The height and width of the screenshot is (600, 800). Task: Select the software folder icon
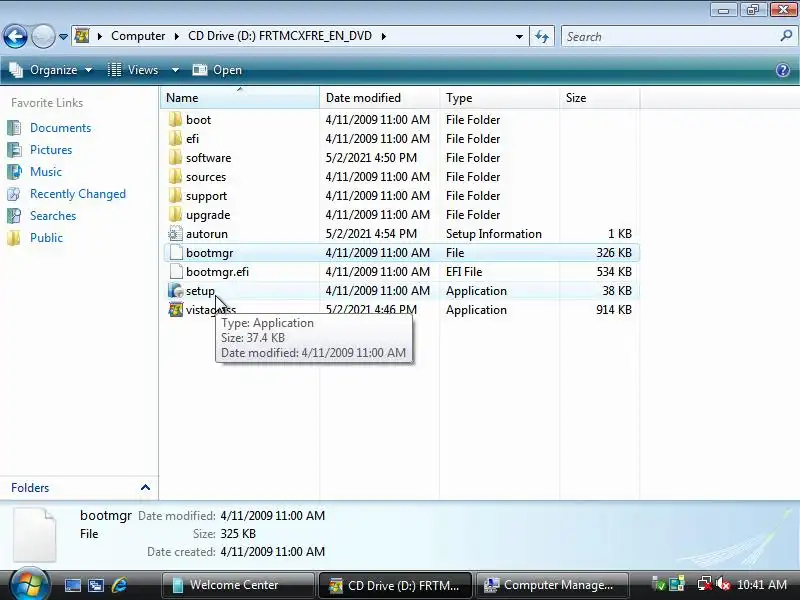click(175, 157)
